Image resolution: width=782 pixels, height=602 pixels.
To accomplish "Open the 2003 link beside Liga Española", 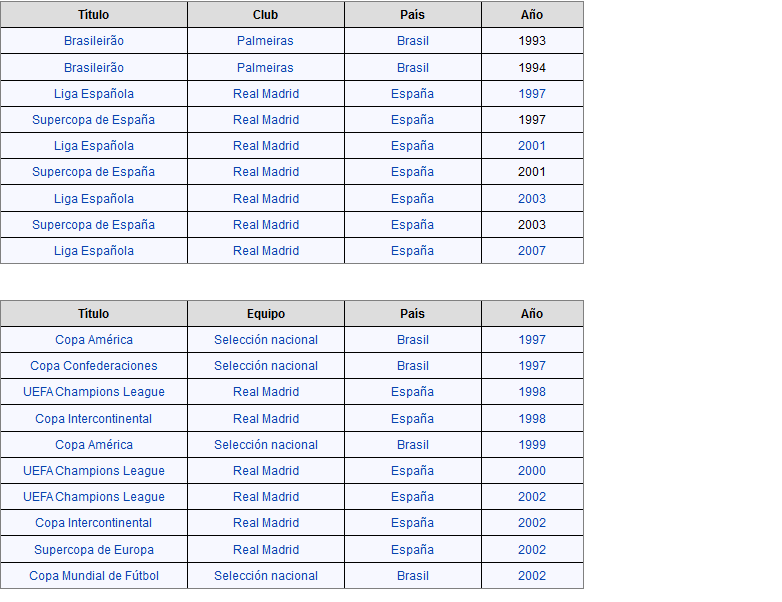I will [532, 199].
